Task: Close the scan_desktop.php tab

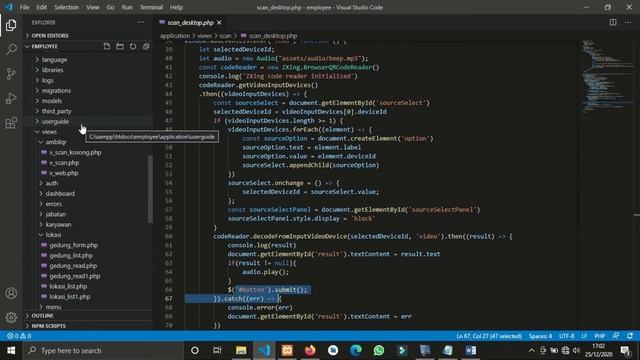Action: tap(220, 22)
